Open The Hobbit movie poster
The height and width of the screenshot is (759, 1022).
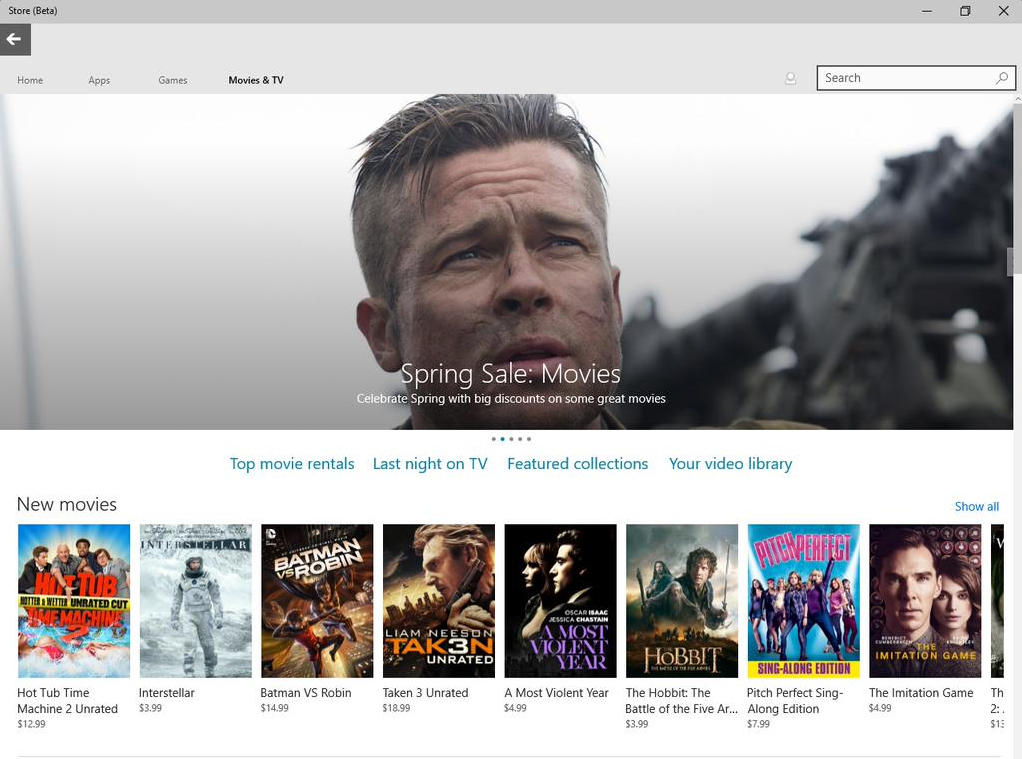(x=682, y=601)
